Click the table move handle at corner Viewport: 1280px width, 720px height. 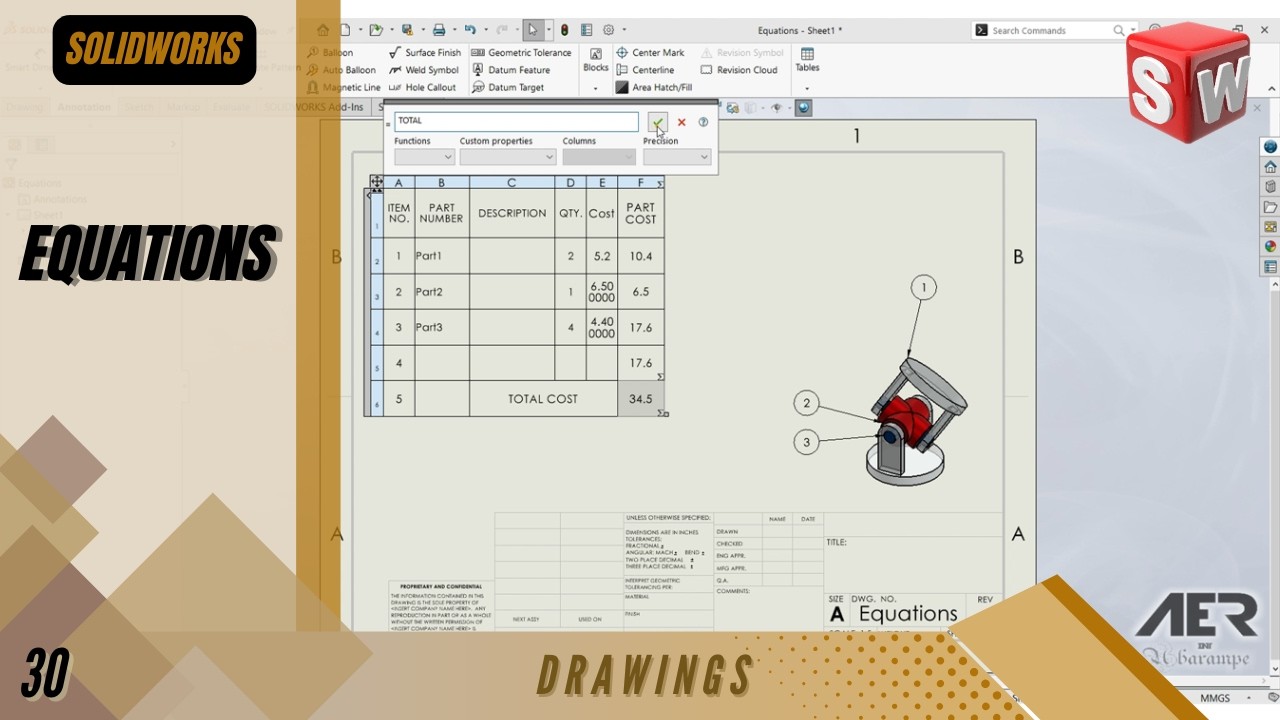click(x=376, y=183)
